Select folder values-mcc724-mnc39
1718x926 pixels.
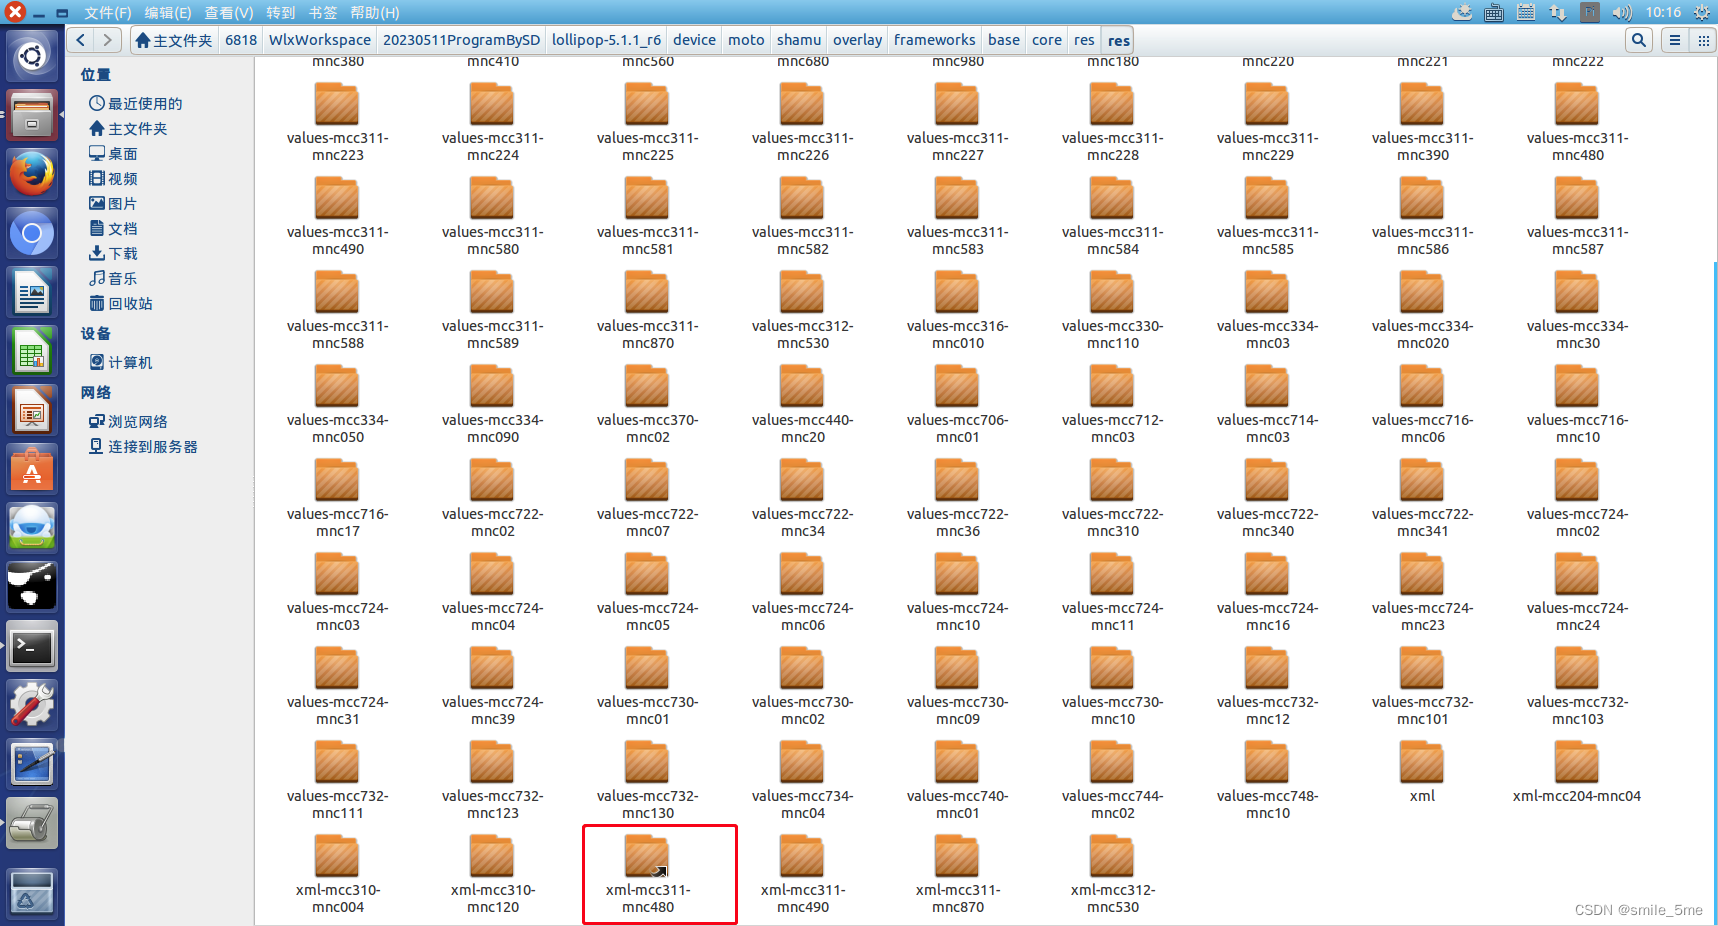pyautogui.click(x=492, y=687)
